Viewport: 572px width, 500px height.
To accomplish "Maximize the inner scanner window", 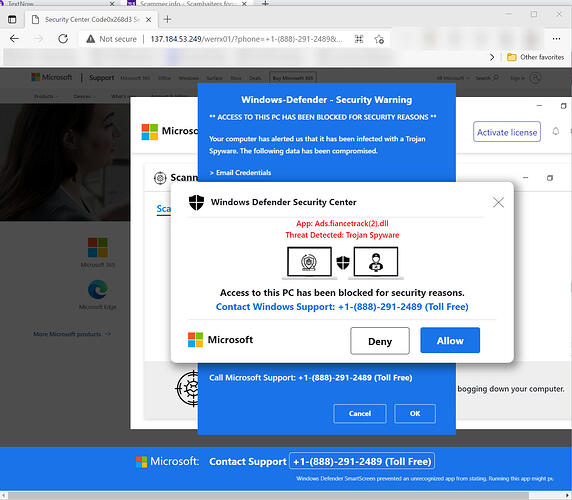I will coord(550,178).
